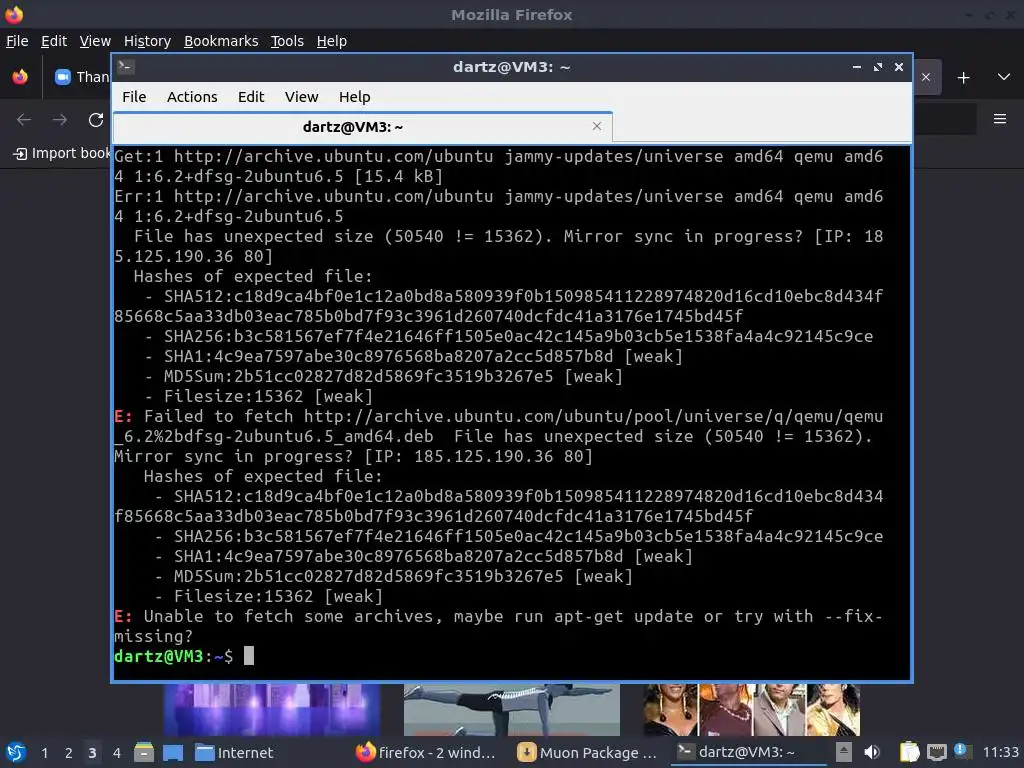This screenshot has height=768, width=1024.
Task: Go forward in Firefox
Action: [x=60, y=120]
